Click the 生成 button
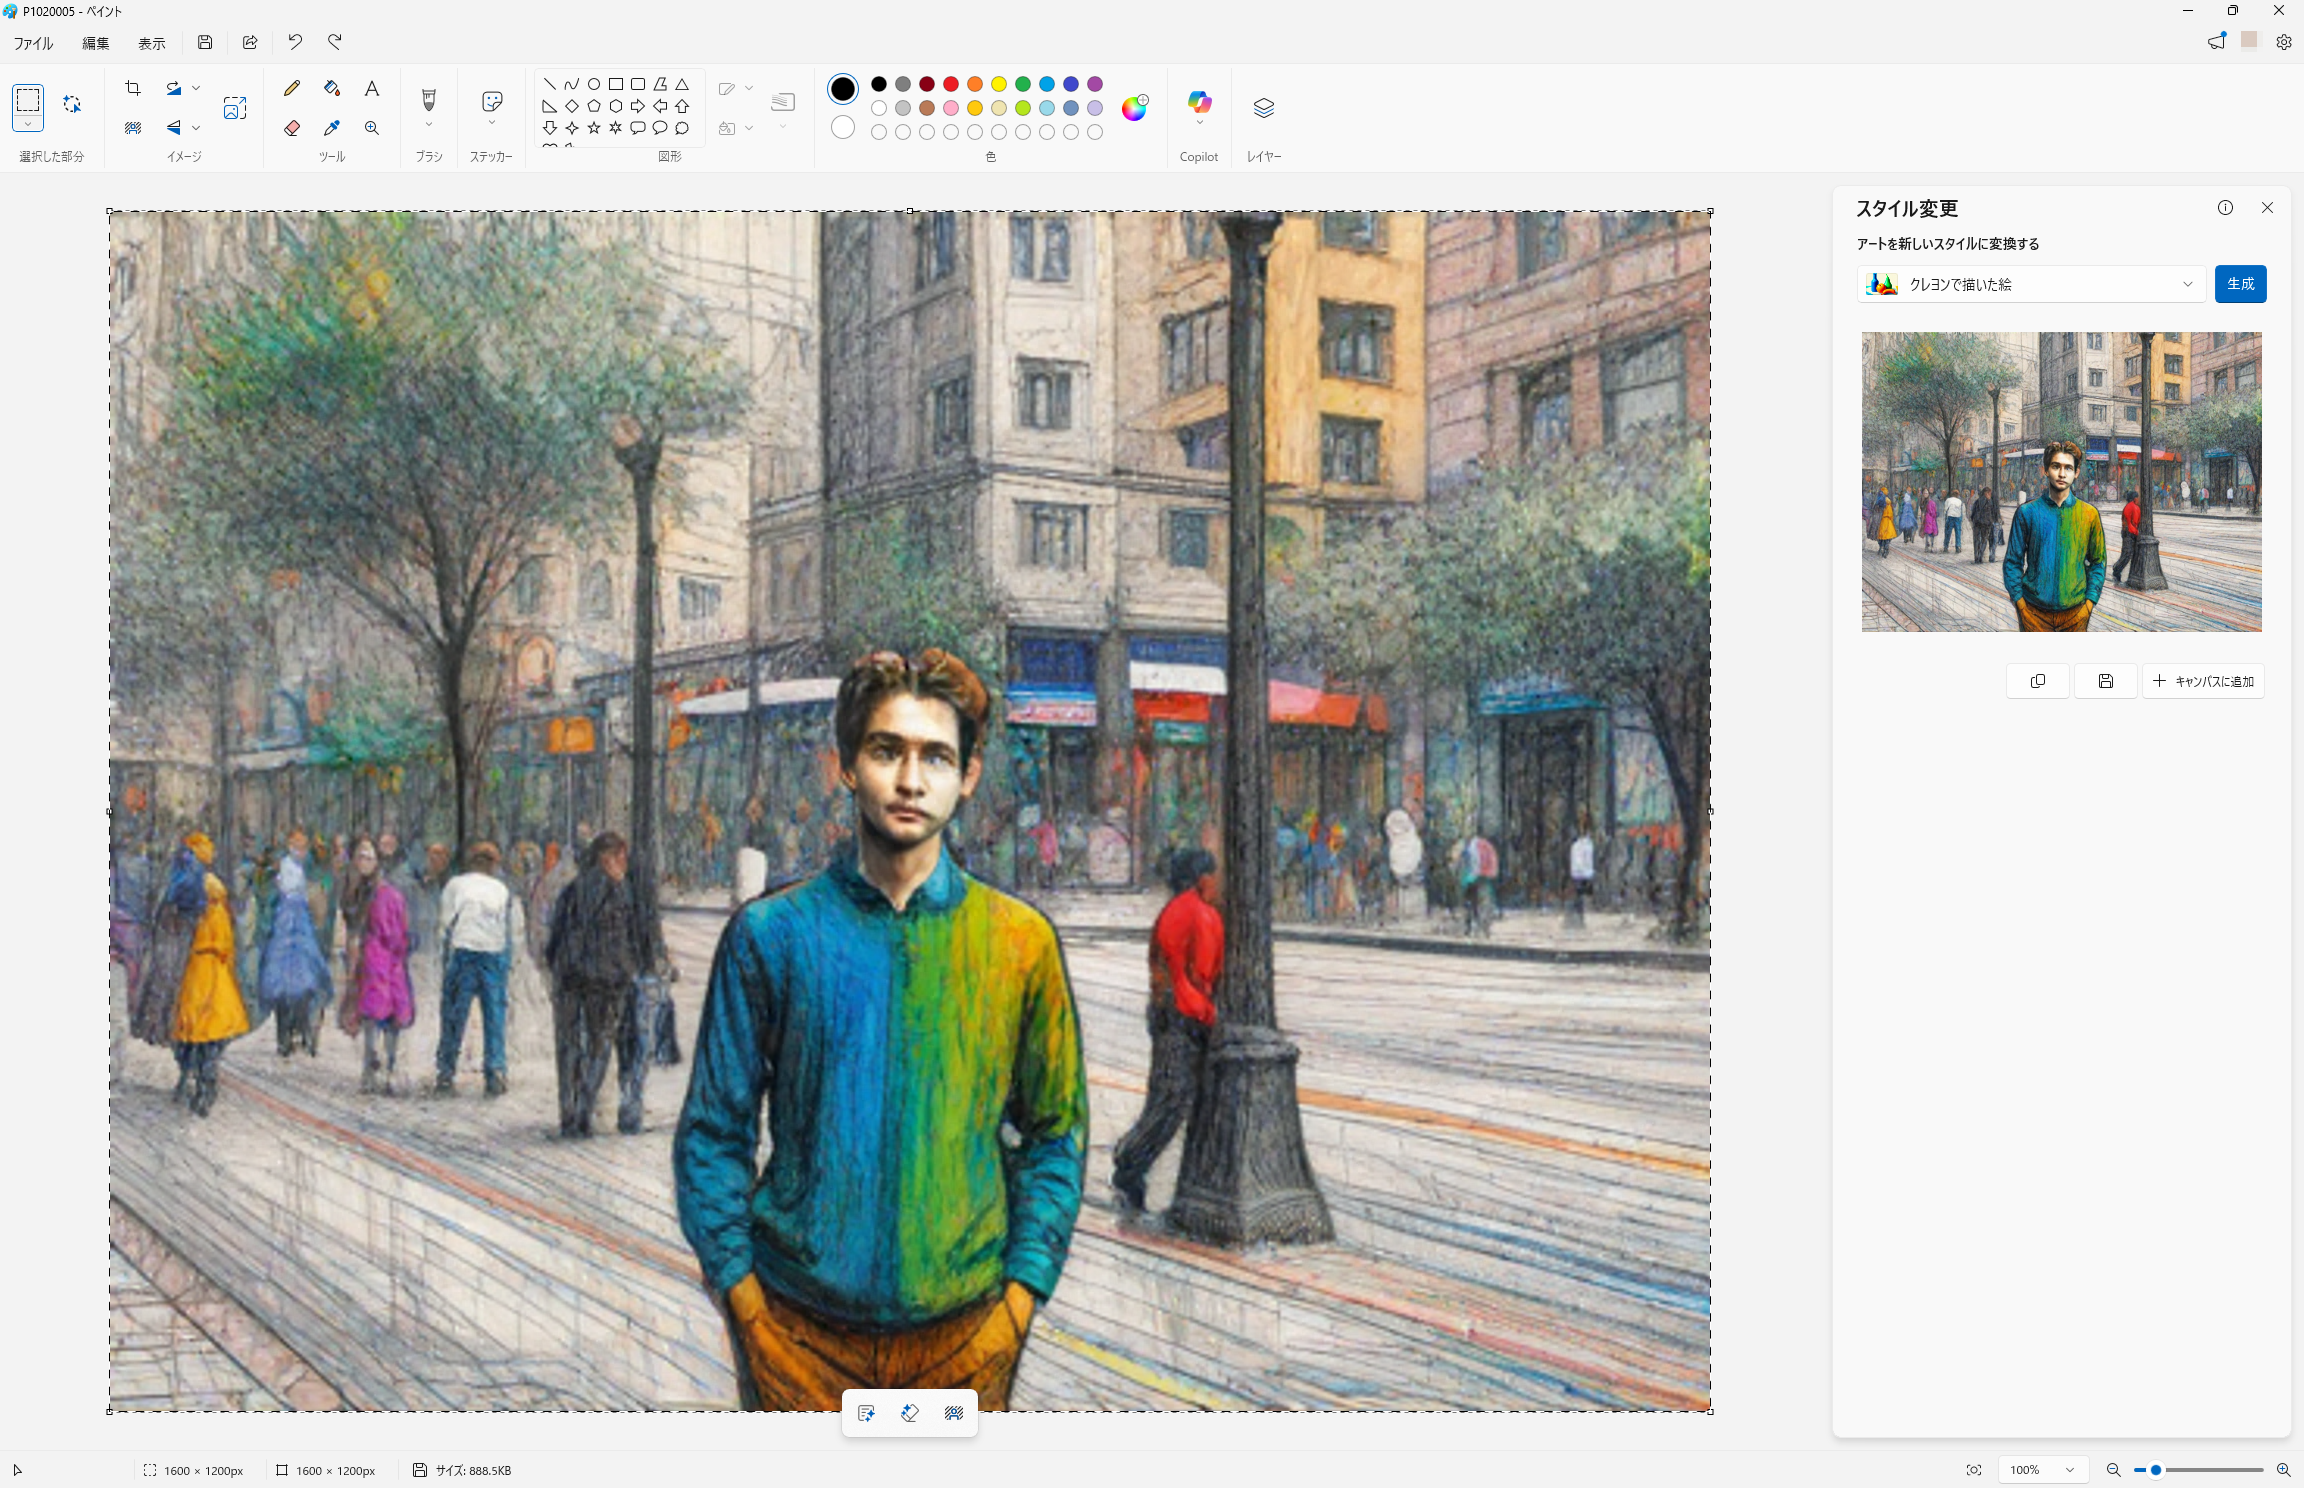The image size is (2304, 1488). pyautogui.click(x=2239, y=284)
